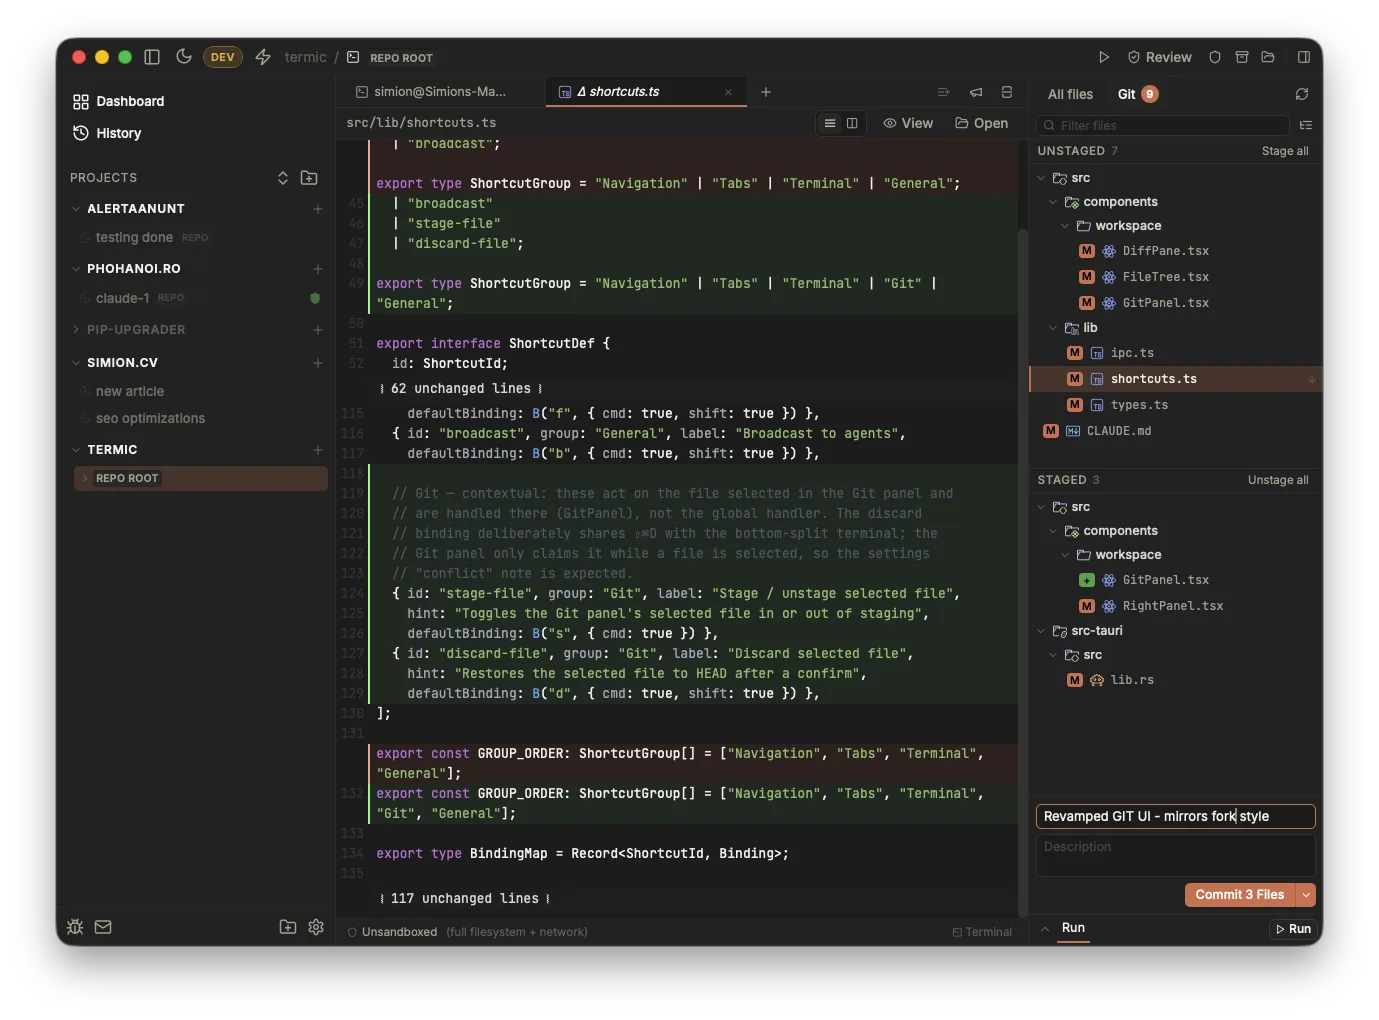Open a new tab with plus button

[766, 92]
